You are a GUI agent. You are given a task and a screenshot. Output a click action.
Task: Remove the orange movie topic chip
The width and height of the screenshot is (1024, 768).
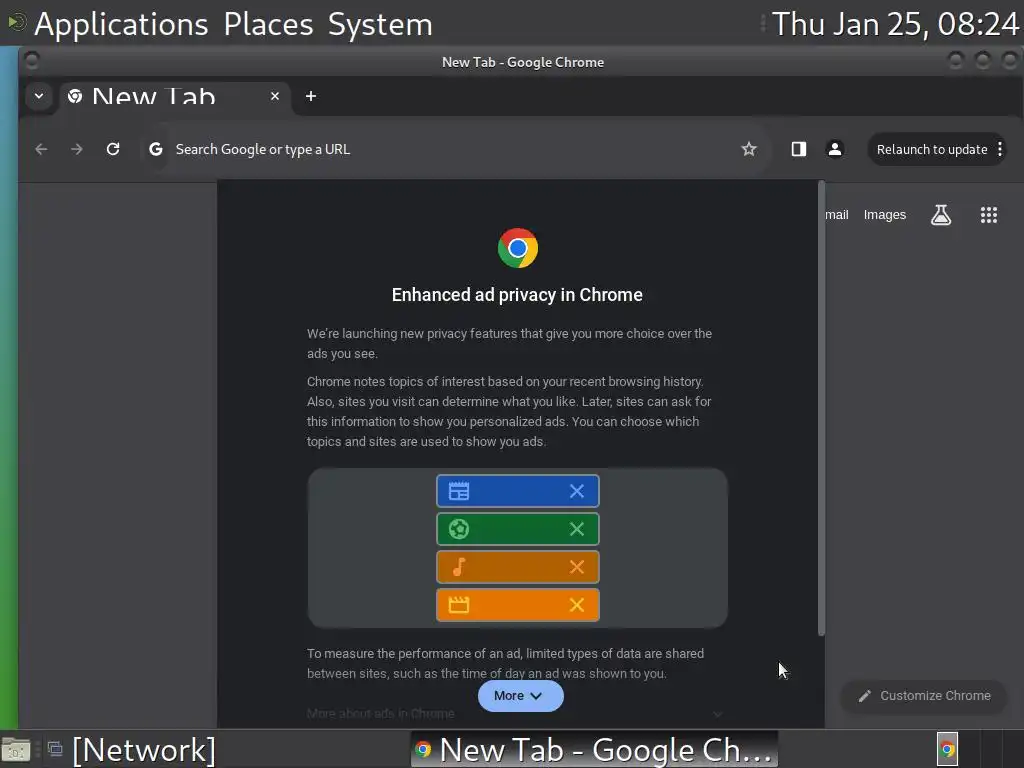tap(577, 605)
